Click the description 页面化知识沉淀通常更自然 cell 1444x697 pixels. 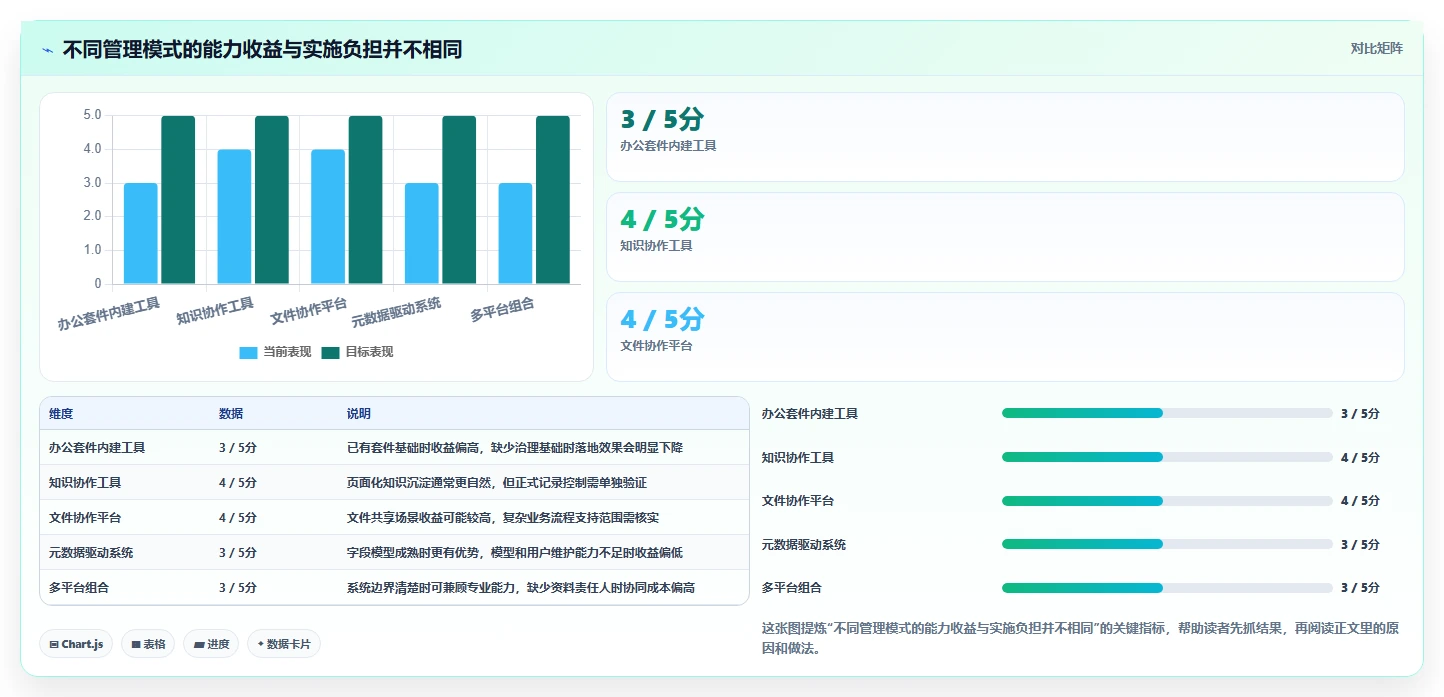click(497, 483)
